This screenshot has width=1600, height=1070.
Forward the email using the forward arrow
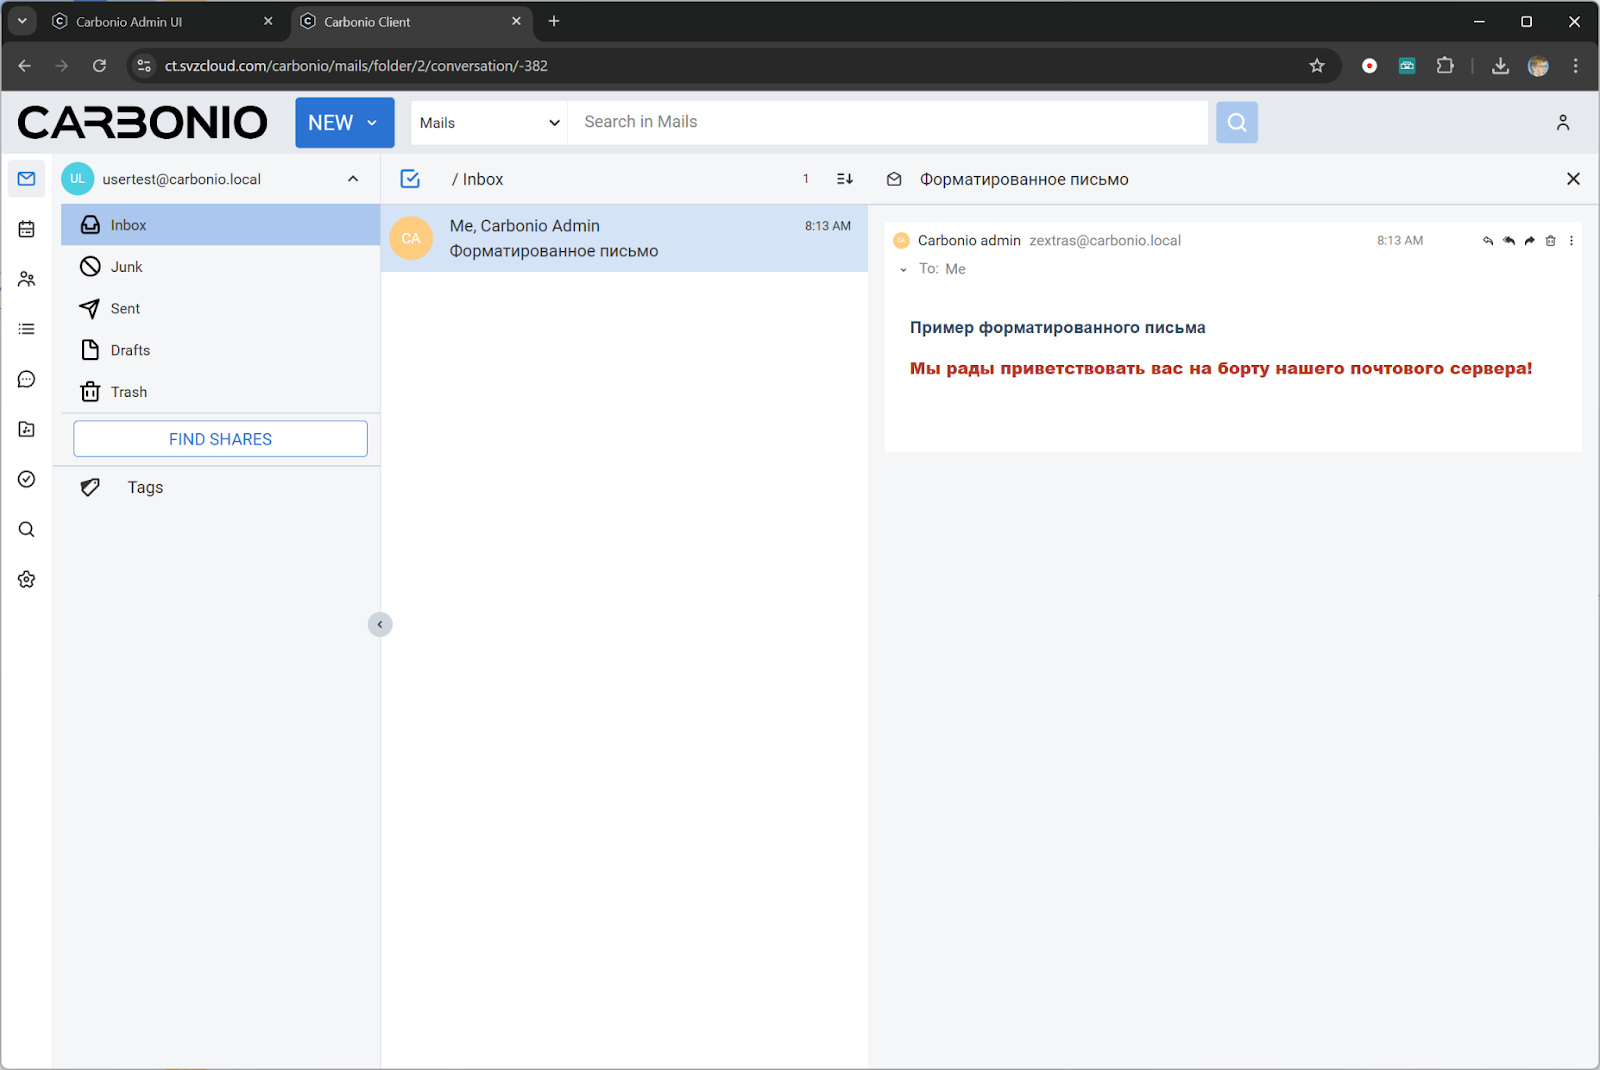pos(1530,241)
